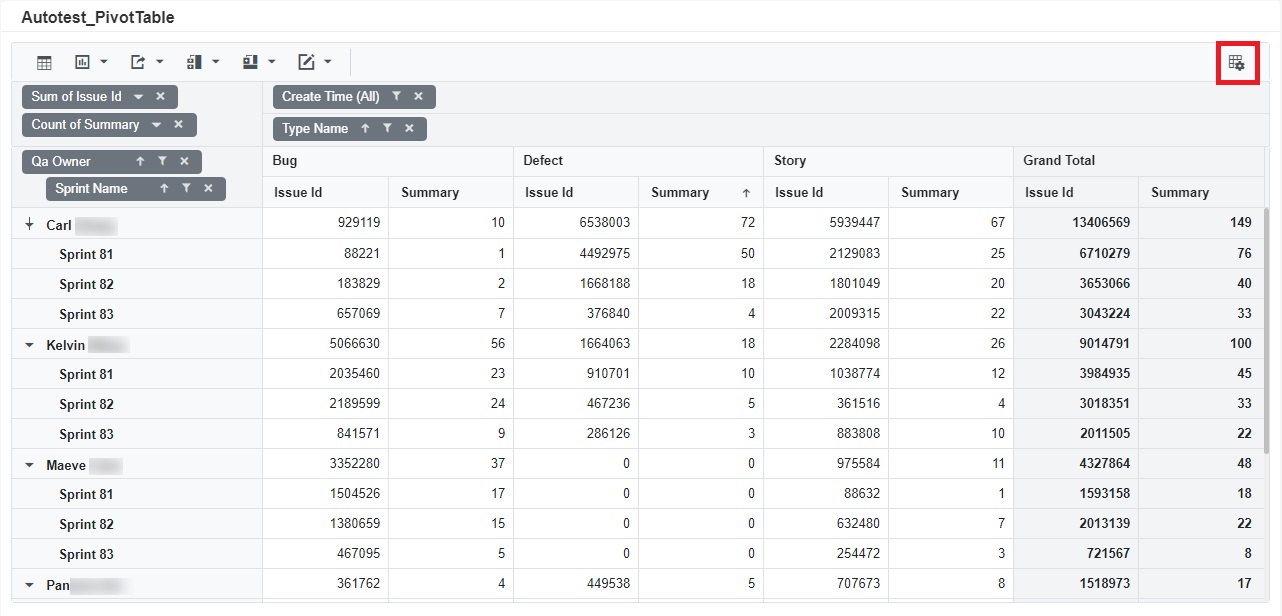Click the filter icon on Sprint Name
Screen dimensions: 1282x616
[186, 189]
